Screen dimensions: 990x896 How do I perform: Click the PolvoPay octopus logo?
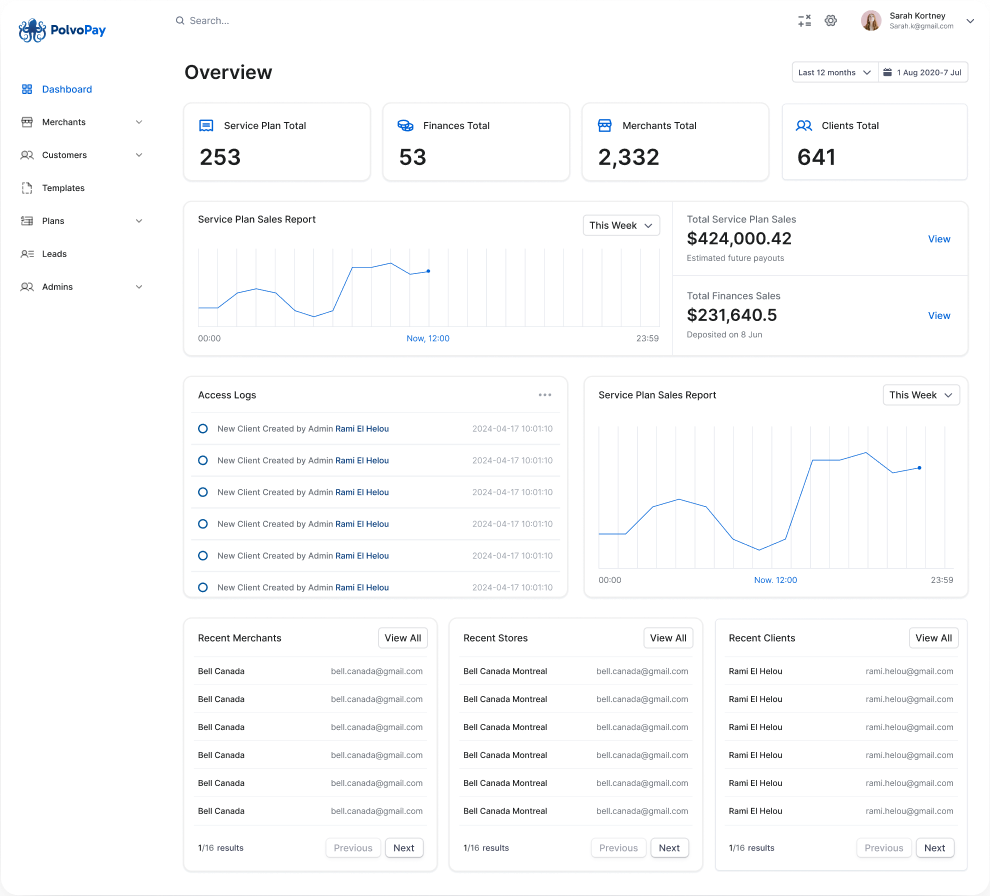(x=33, y=30)
